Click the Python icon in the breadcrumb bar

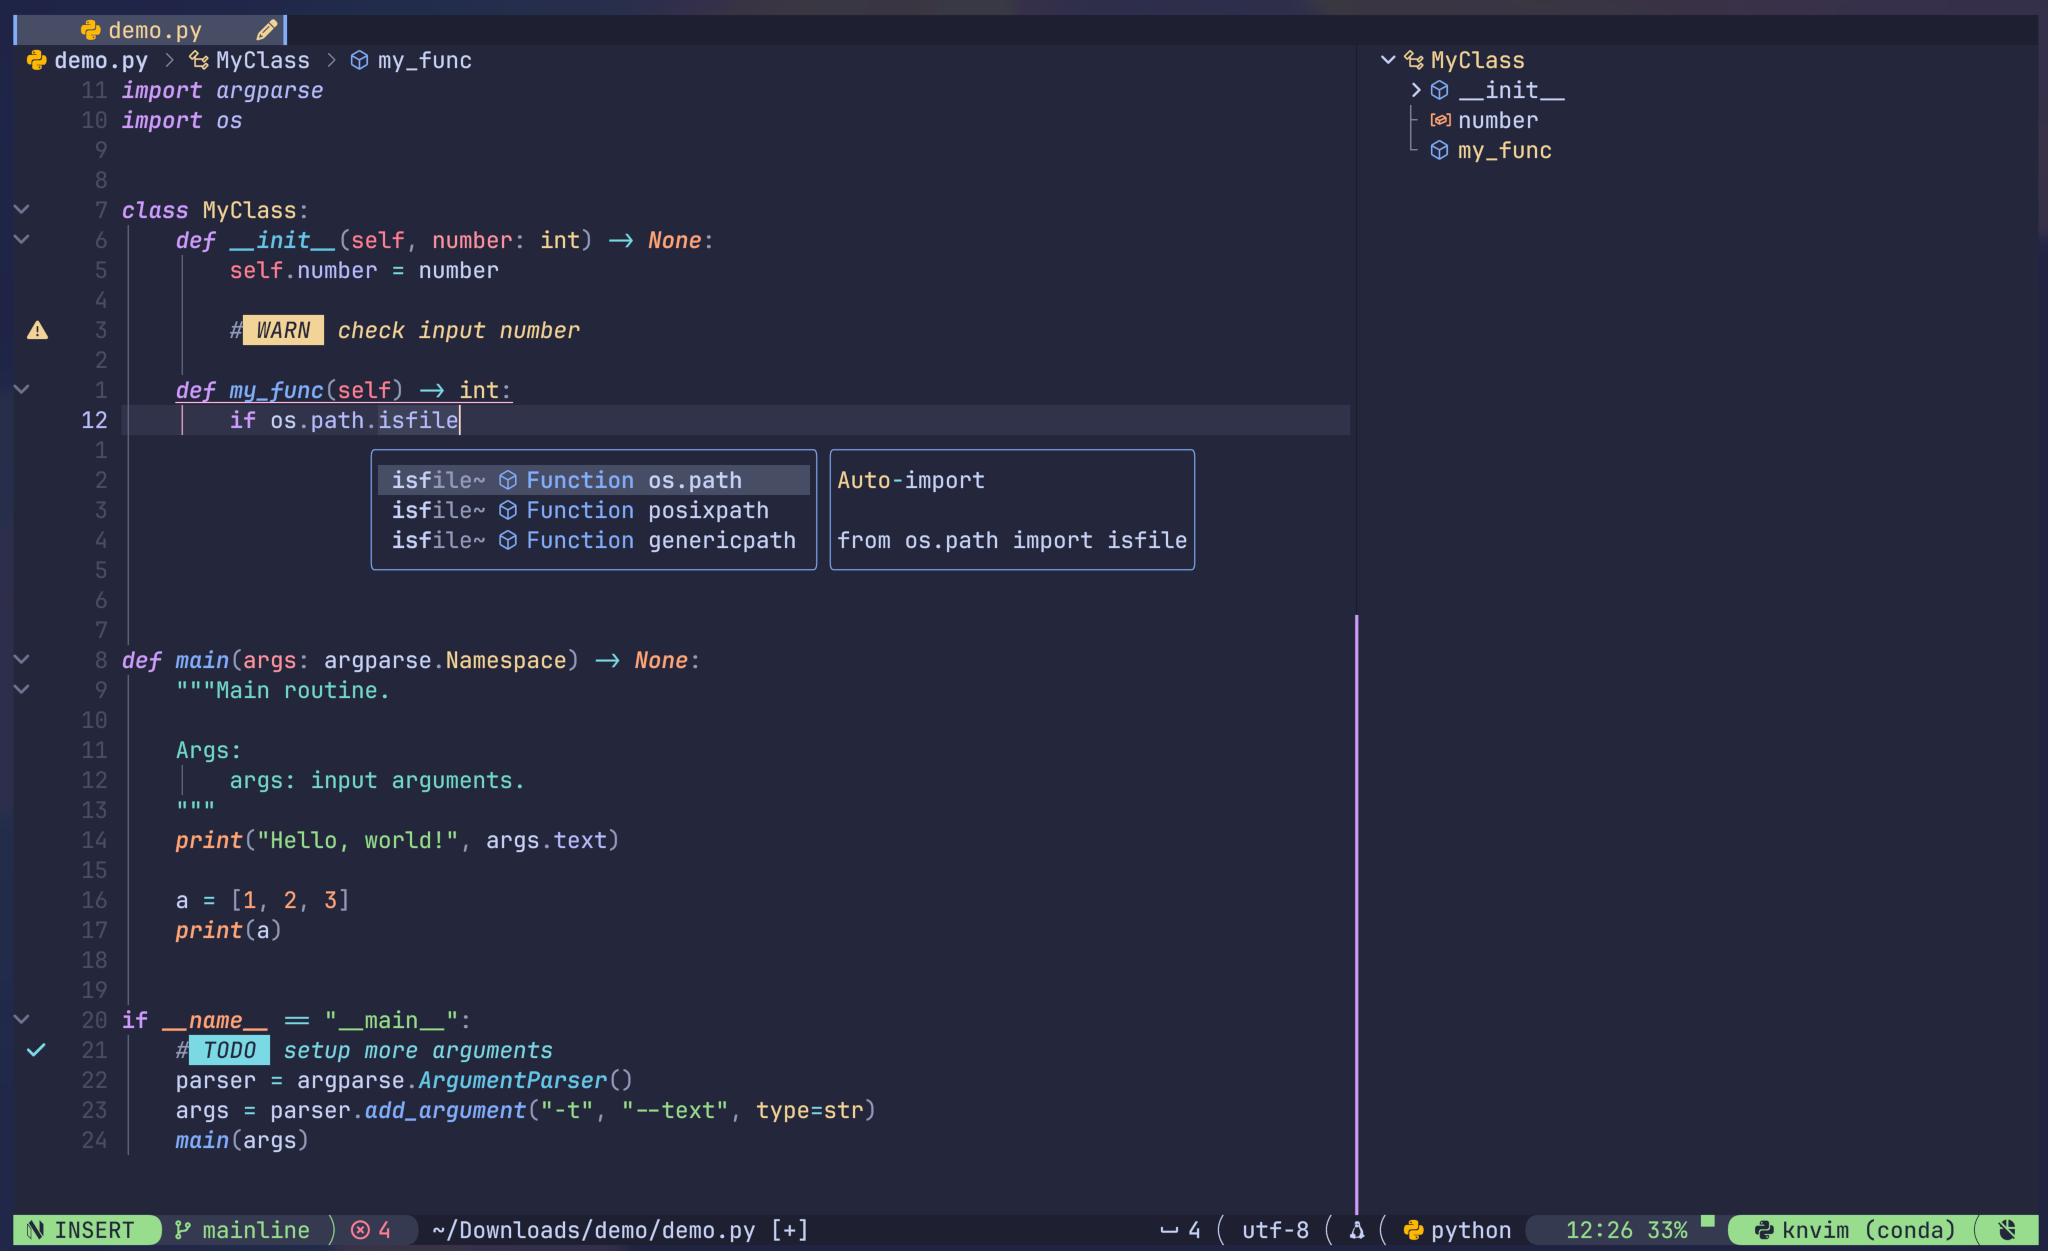37,60
